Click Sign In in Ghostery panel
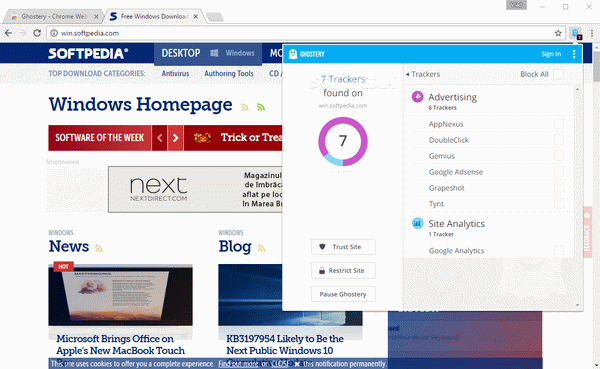The width and height of the screenshot is (600, 369). pyautogui.click(x=551, y=54)
